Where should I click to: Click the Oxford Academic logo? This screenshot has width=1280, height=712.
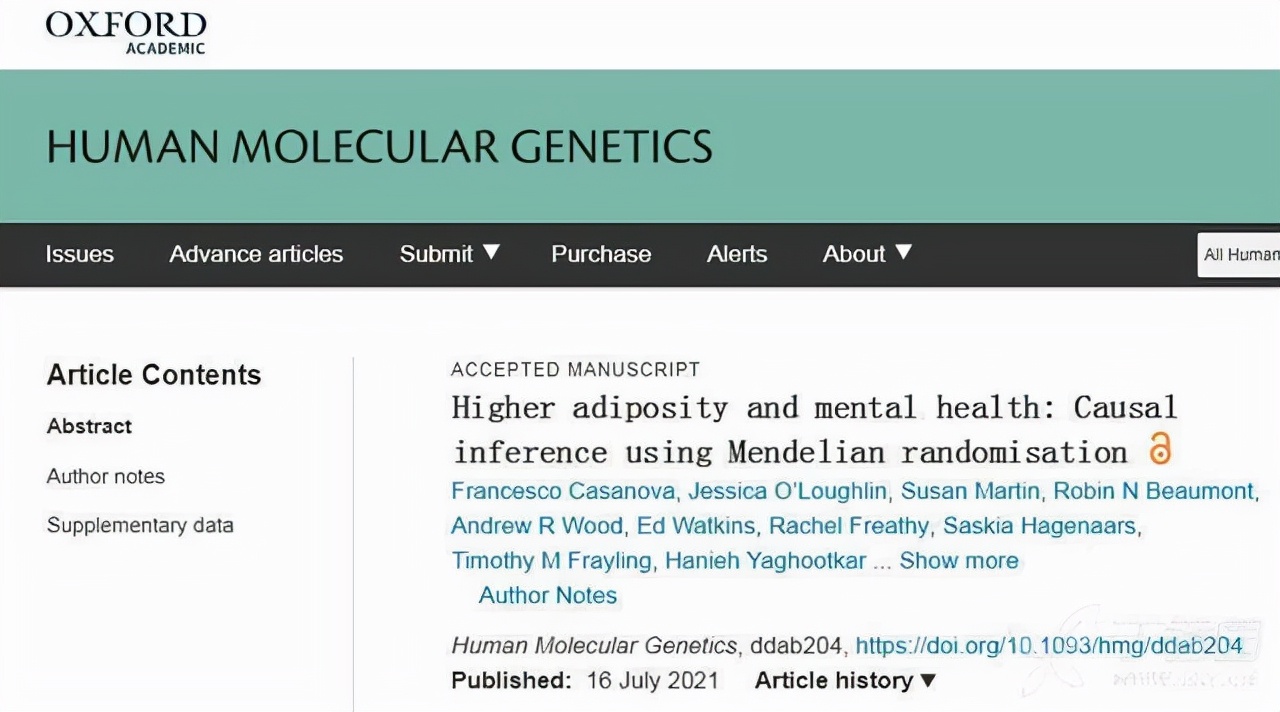point(126,32)
